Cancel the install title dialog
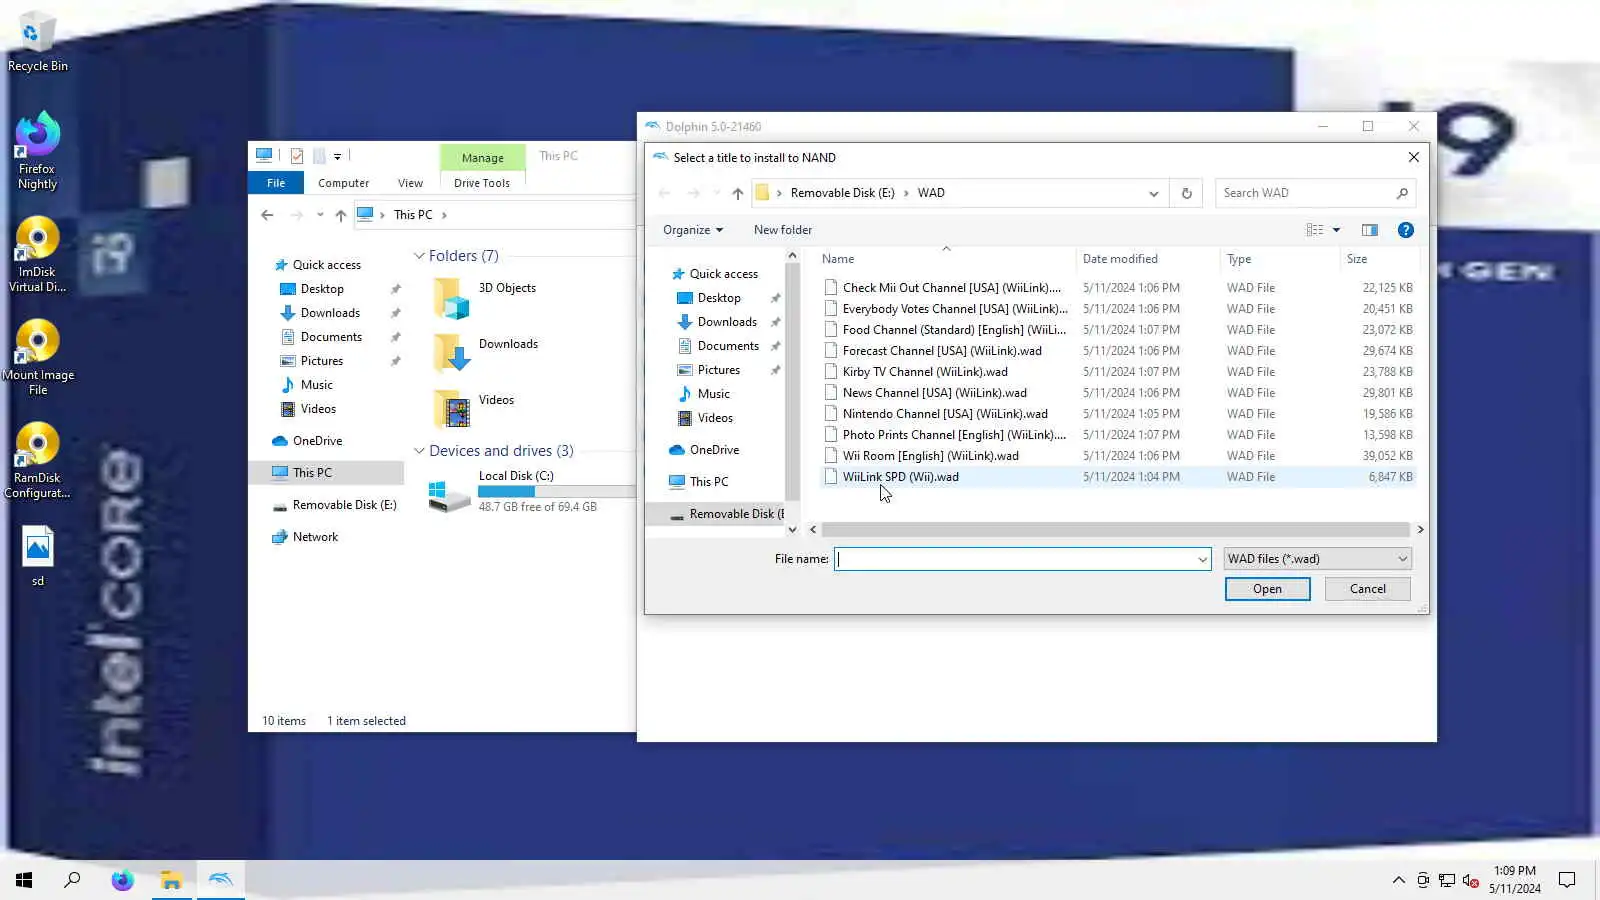Viewport: 1600px width, 900px height. 1367,589
